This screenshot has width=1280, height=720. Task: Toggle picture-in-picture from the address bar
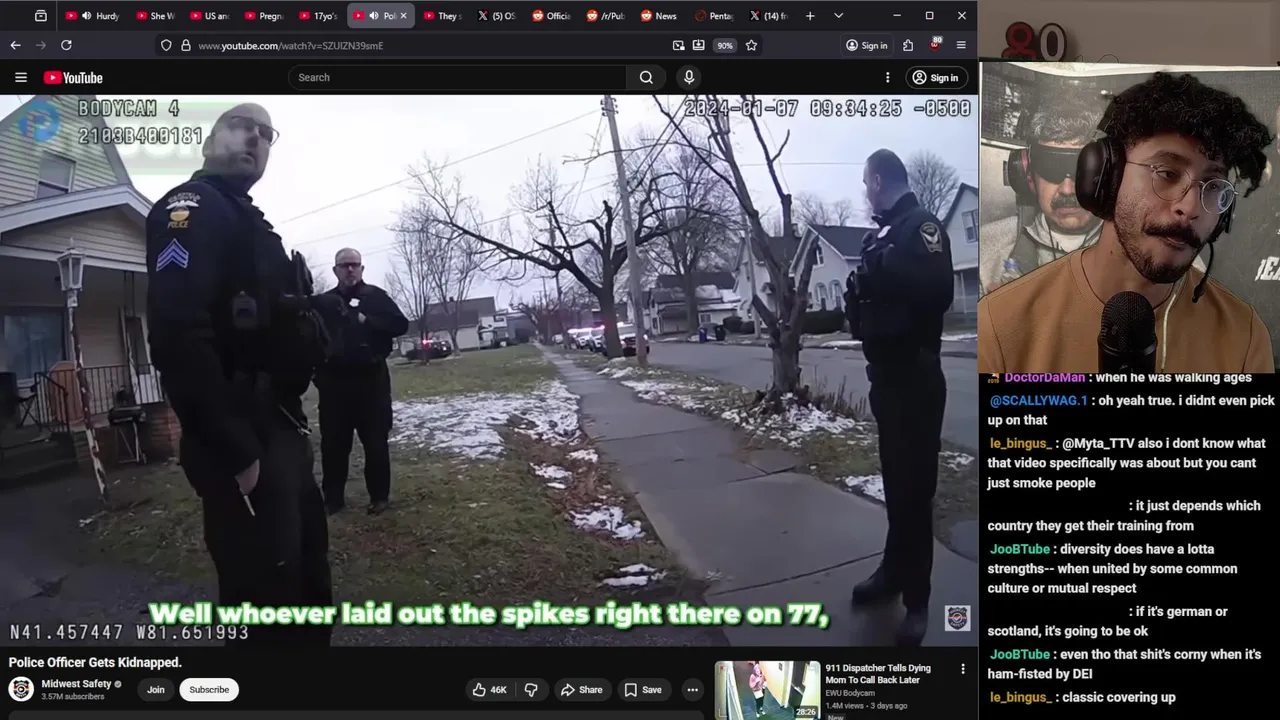pos(678,45)
